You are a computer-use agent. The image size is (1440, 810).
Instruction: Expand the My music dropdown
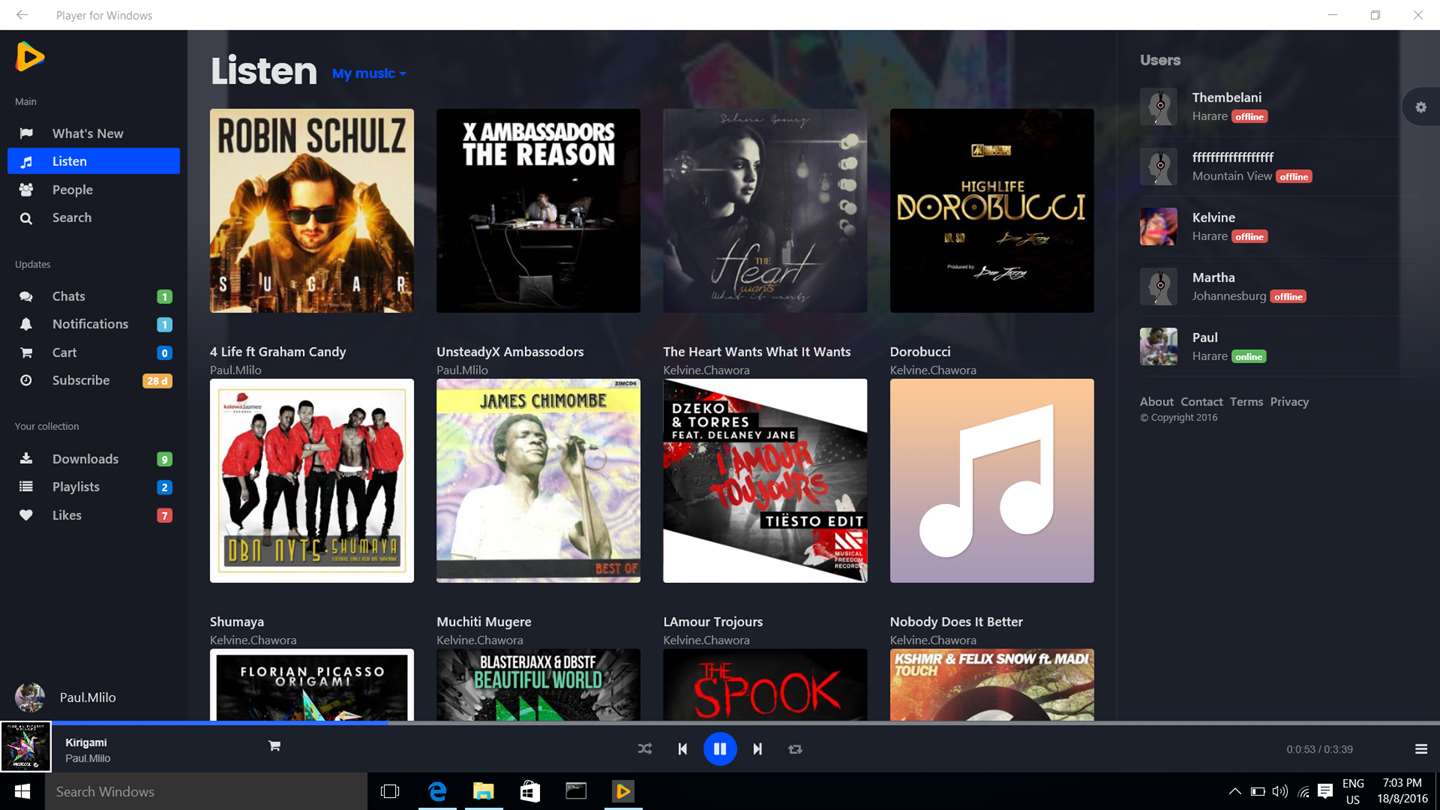click(369, 74)
